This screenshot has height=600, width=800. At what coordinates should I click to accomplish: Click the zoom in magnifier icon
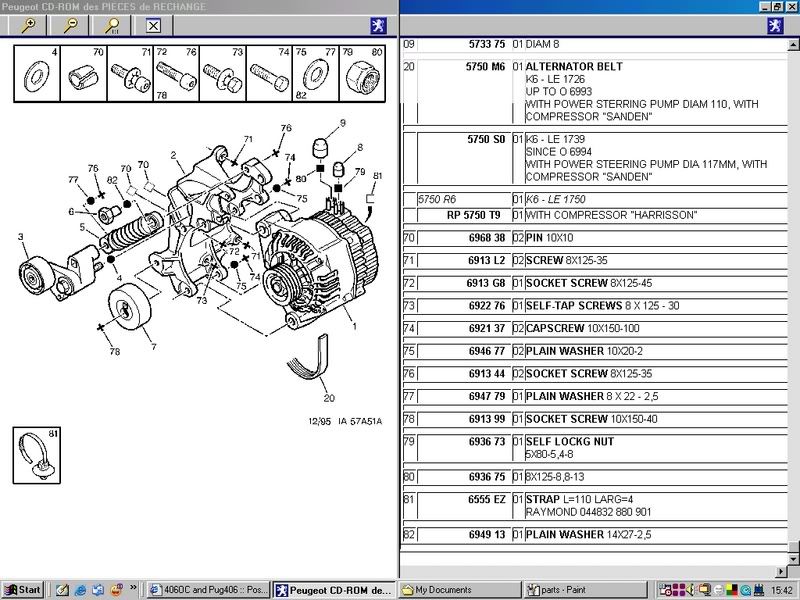point(28,26)
